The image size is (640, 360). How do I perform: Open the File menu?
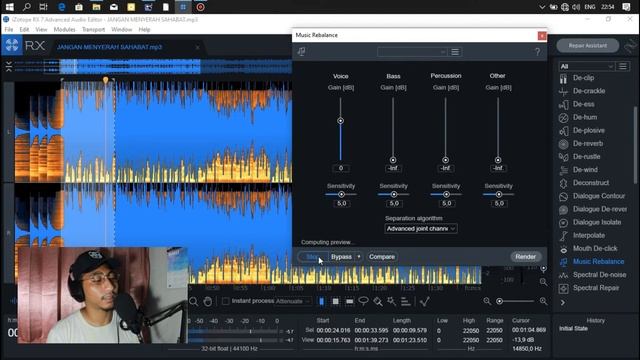tap(9, 29)
